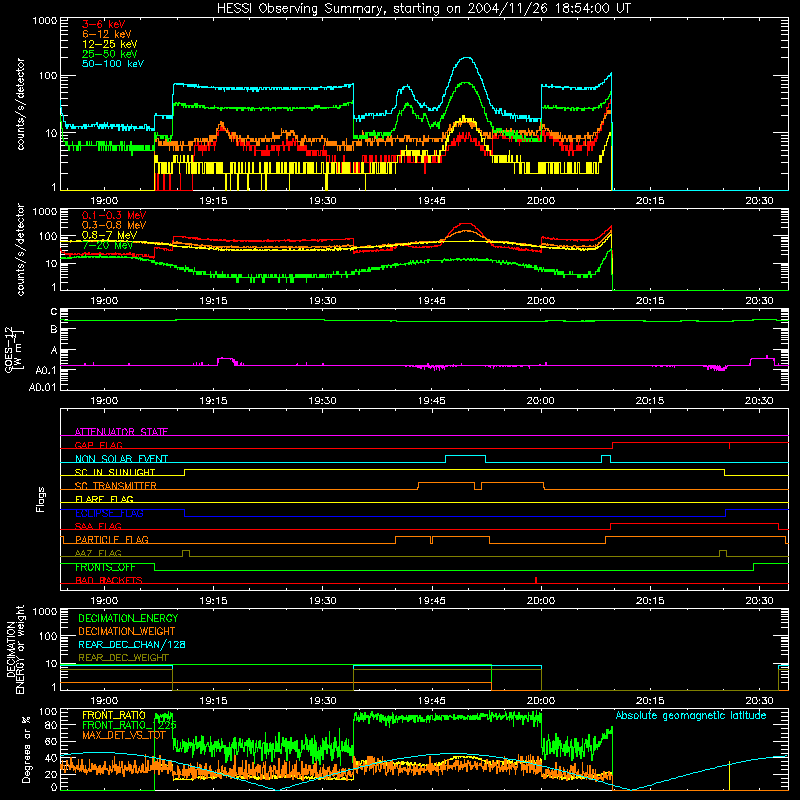The height and width of the screenshot is (800, 800).
Task: Click the DECIMATION_ENERGY legend label
Action: 128,618
